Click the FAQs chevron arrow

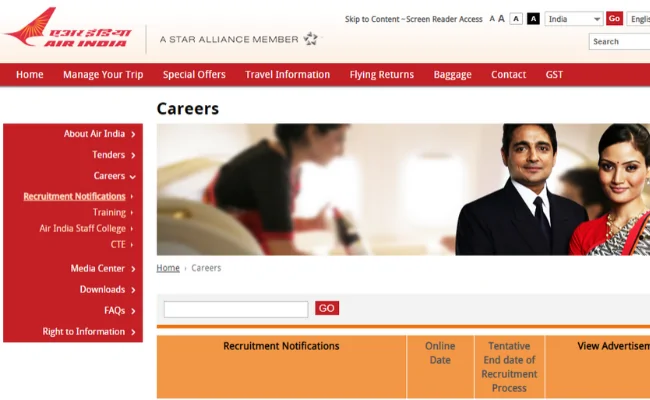[133, 311]
